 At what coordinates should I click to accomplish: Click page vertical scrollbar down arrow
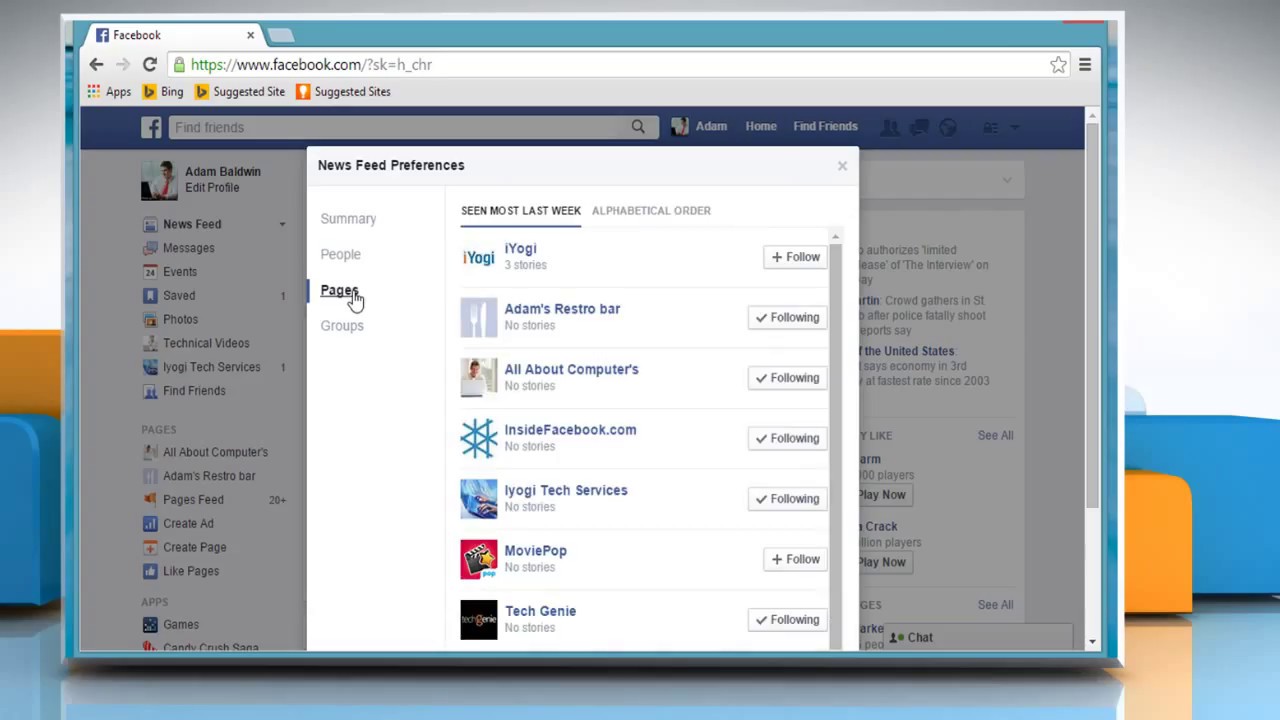tap(1092, 641)
